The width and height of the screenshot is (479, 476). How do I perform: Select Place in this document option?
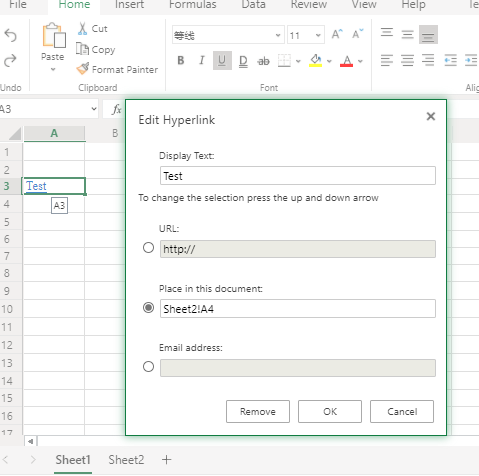148,307
